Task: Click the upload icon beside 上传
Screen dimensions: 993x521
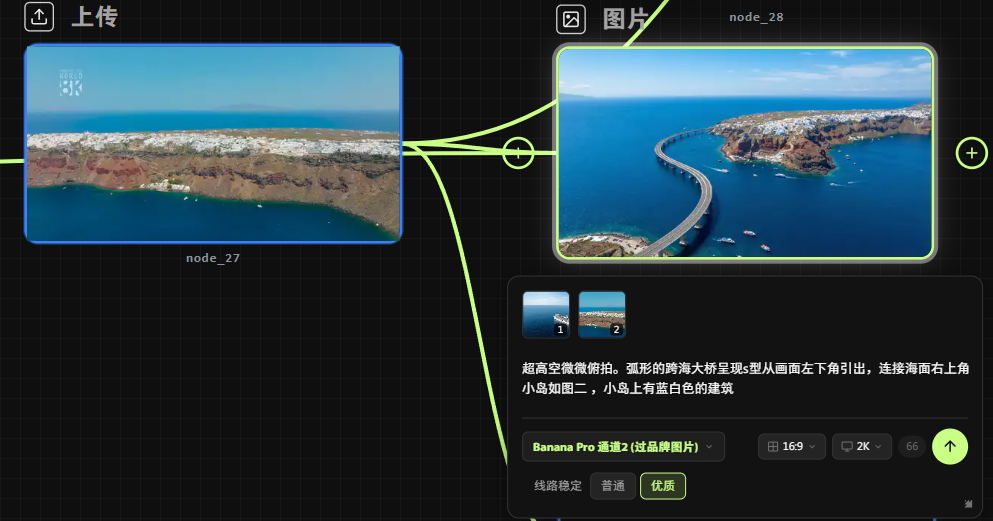Action: click(39, 17)
